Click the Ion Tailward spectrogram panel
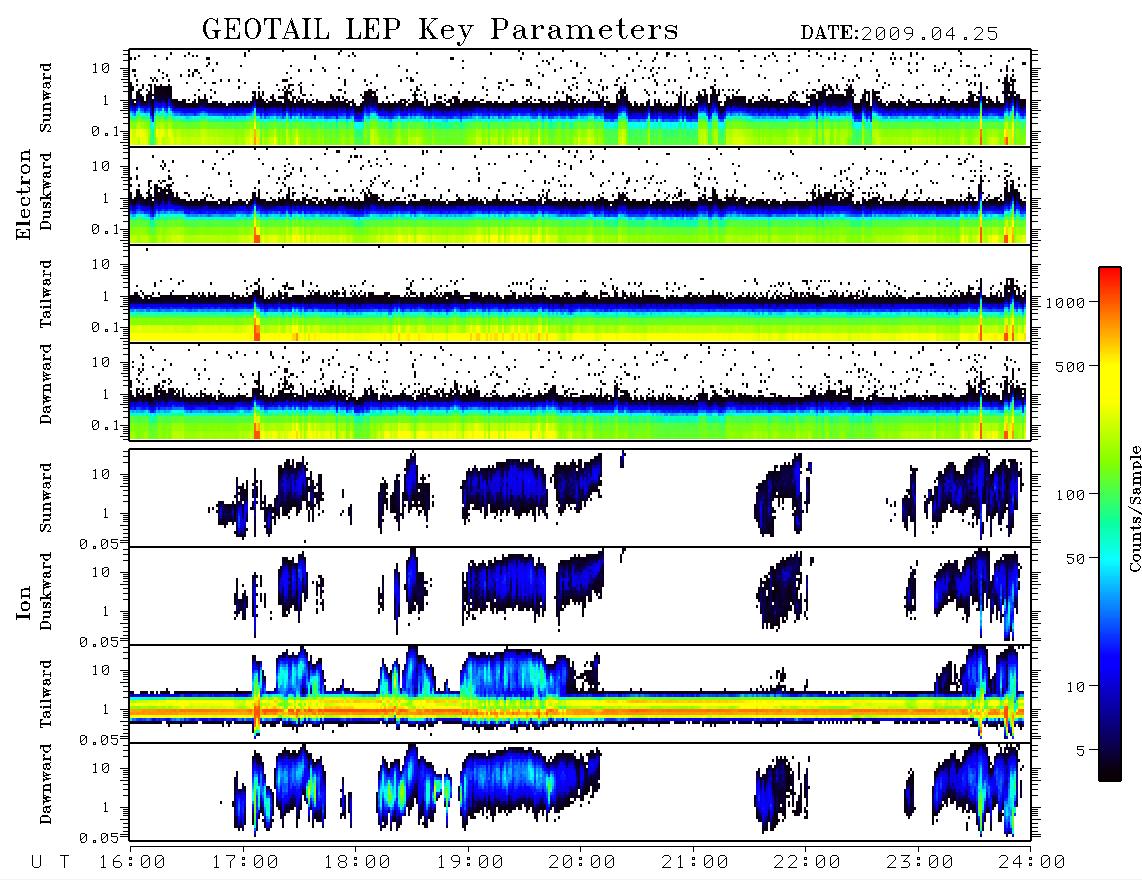The width and height of the screenshot is (1142, 880). (580, 694)
